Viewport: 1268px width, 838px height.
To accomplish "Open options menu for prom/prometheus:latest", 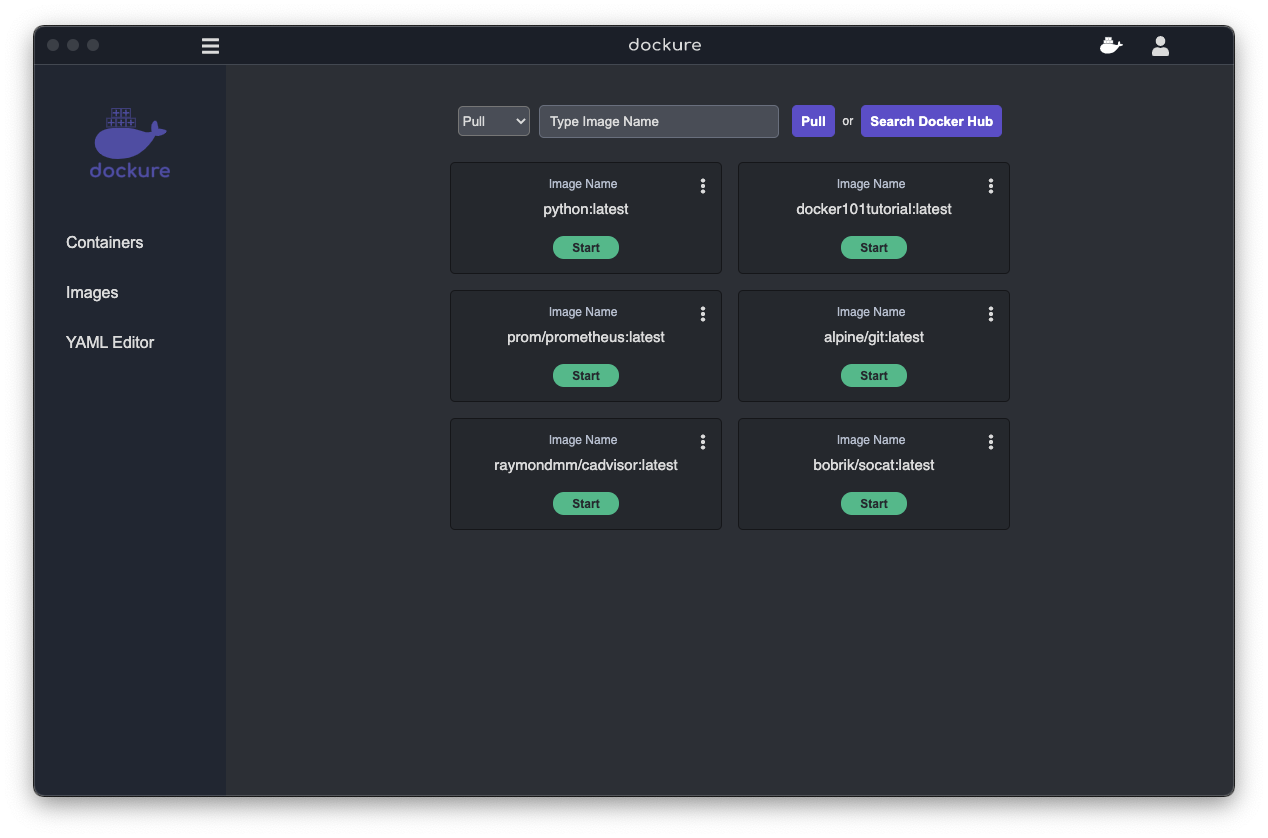I will tap(703, 314).
